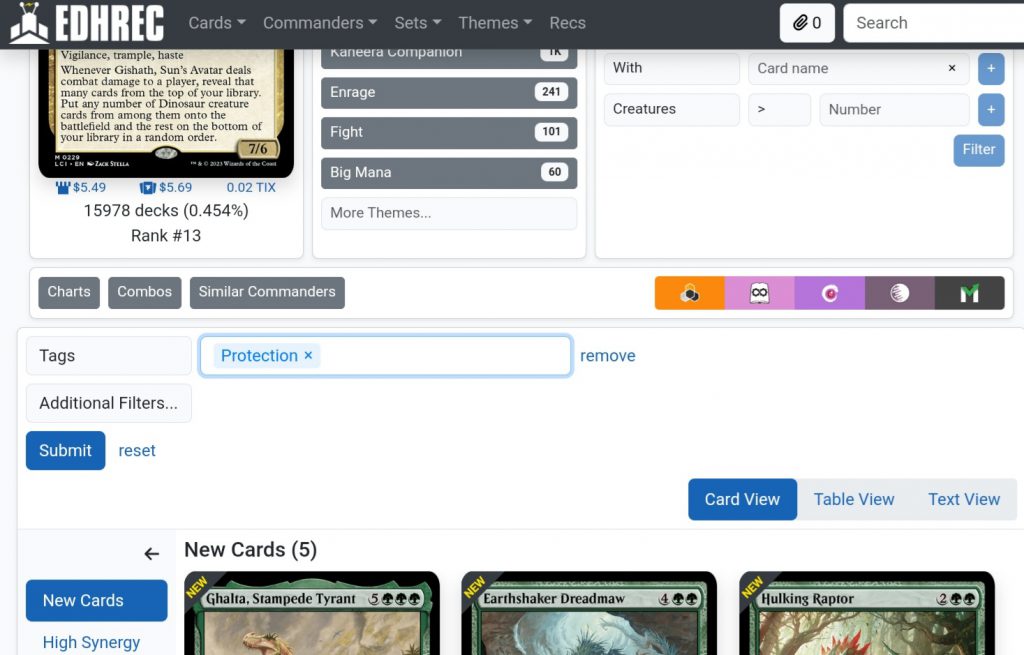Screen dimensions: 1024x655
Task: Open the With filter dropdown
Action: [x=671, y=68]
